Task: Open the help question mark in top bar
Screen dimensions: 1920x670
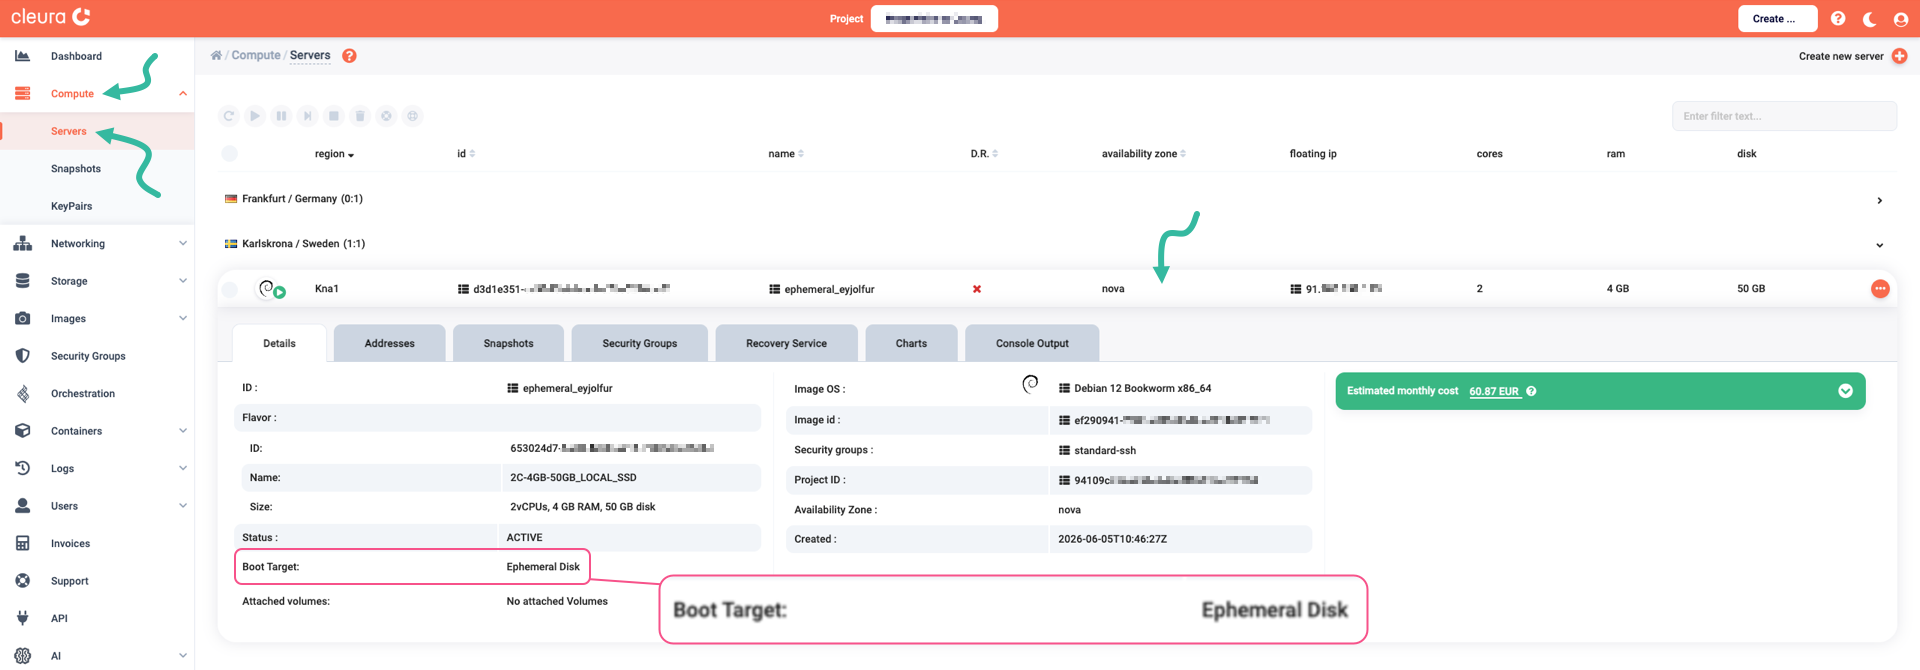Action: tap(1838, 18)
